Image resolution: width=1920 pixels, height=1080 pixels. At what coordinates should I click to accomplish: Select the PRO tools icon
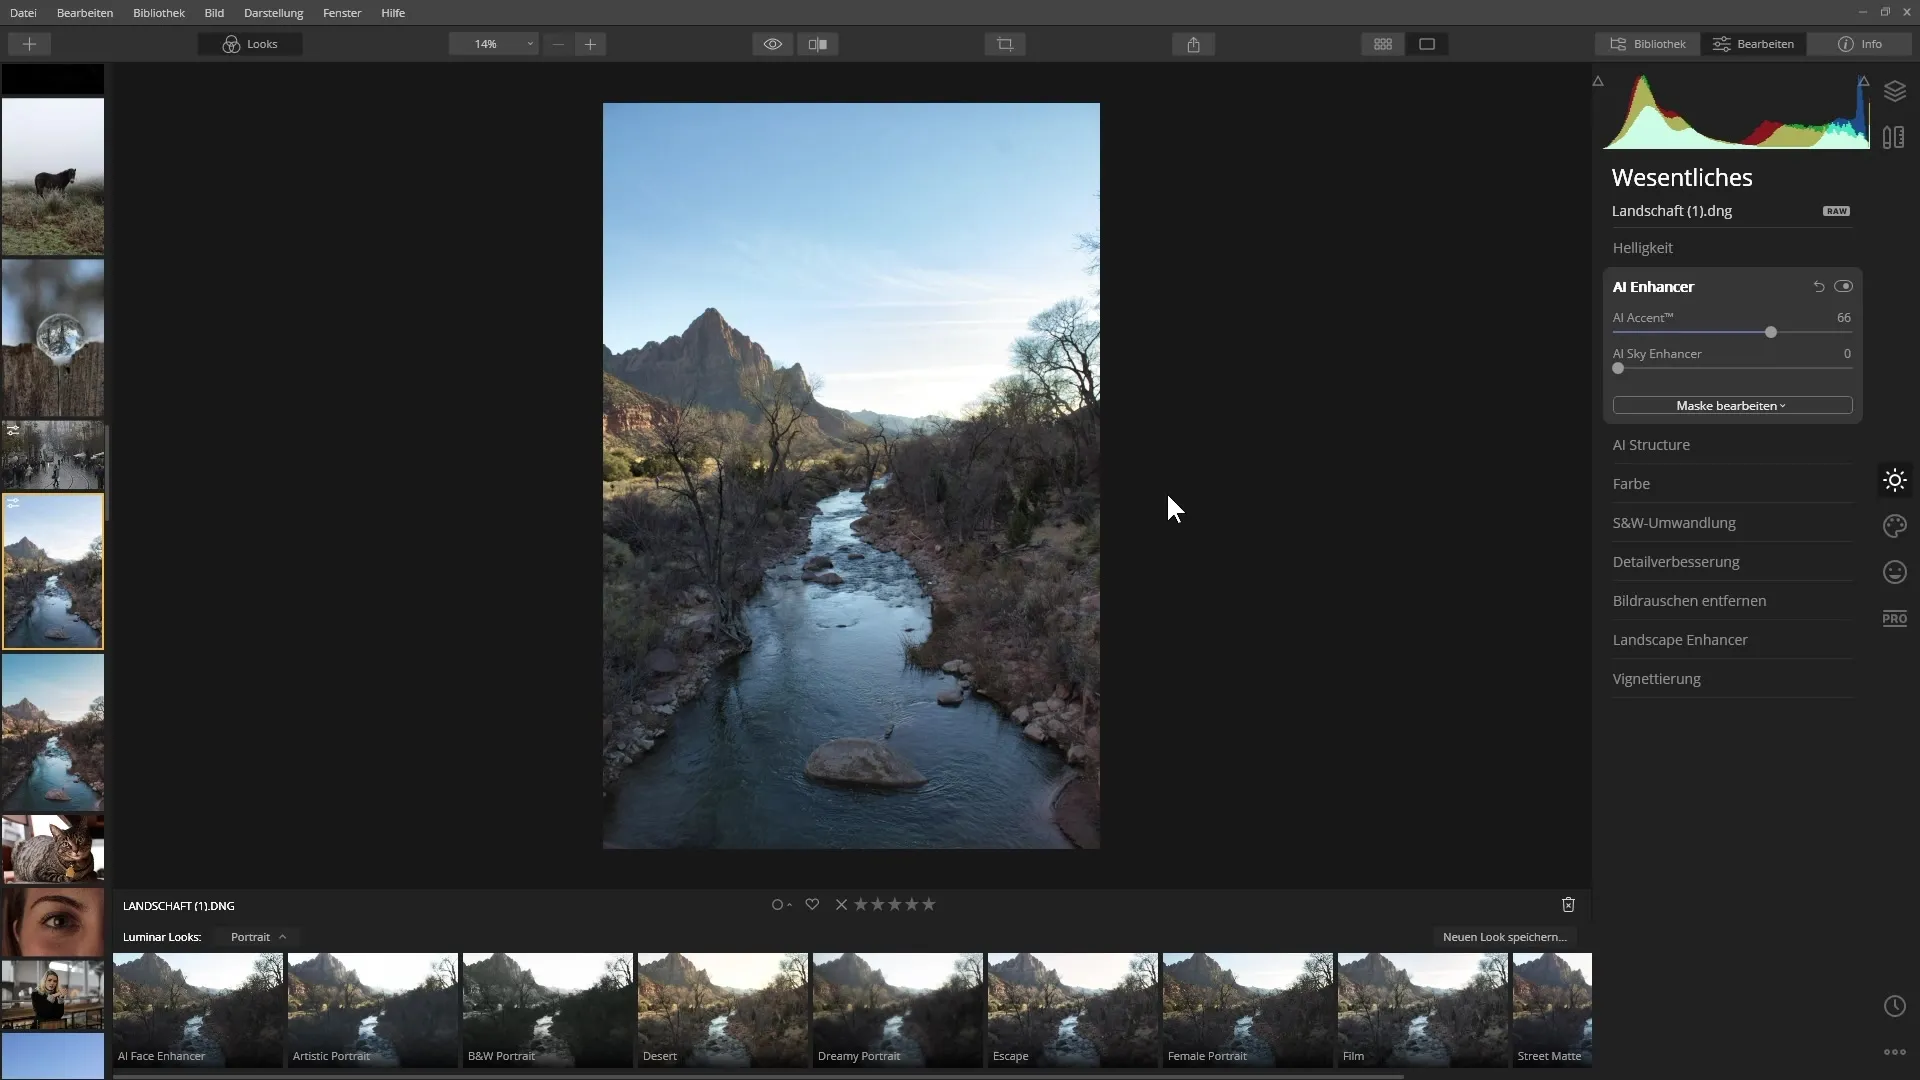tap(1894, 618)
